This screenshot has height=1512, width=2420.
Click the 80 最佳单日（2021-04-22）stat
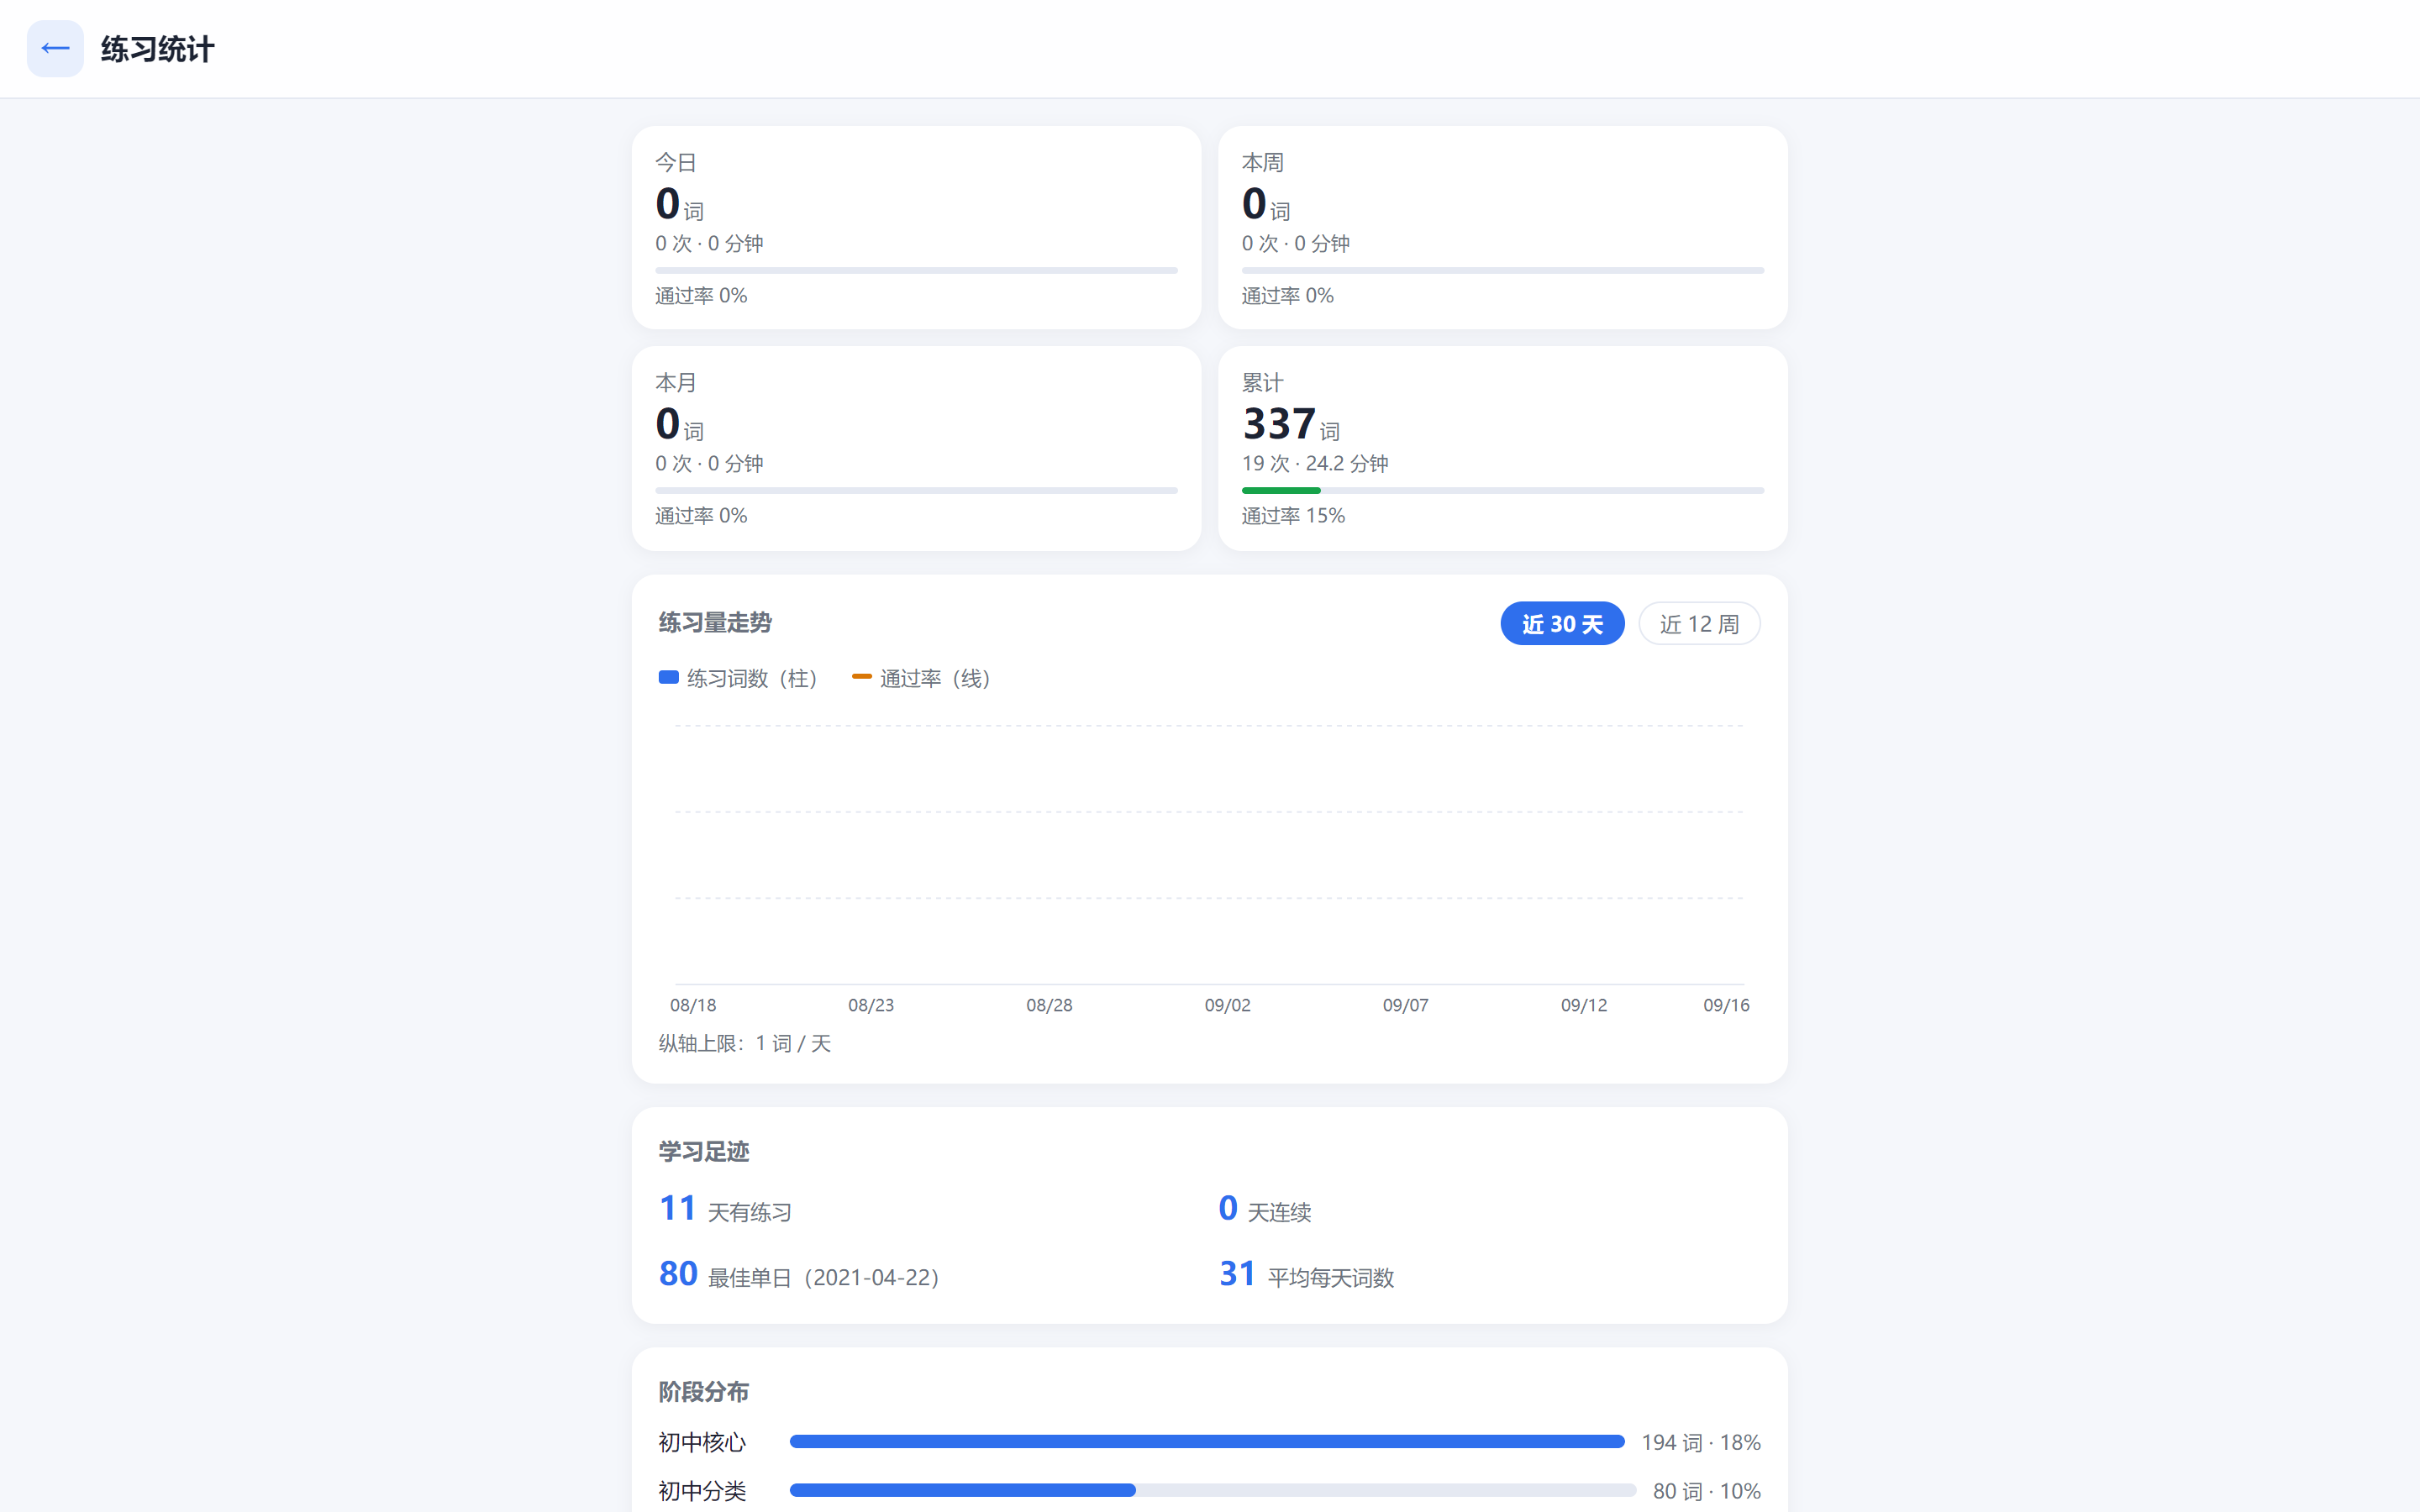coord(799,1275)
